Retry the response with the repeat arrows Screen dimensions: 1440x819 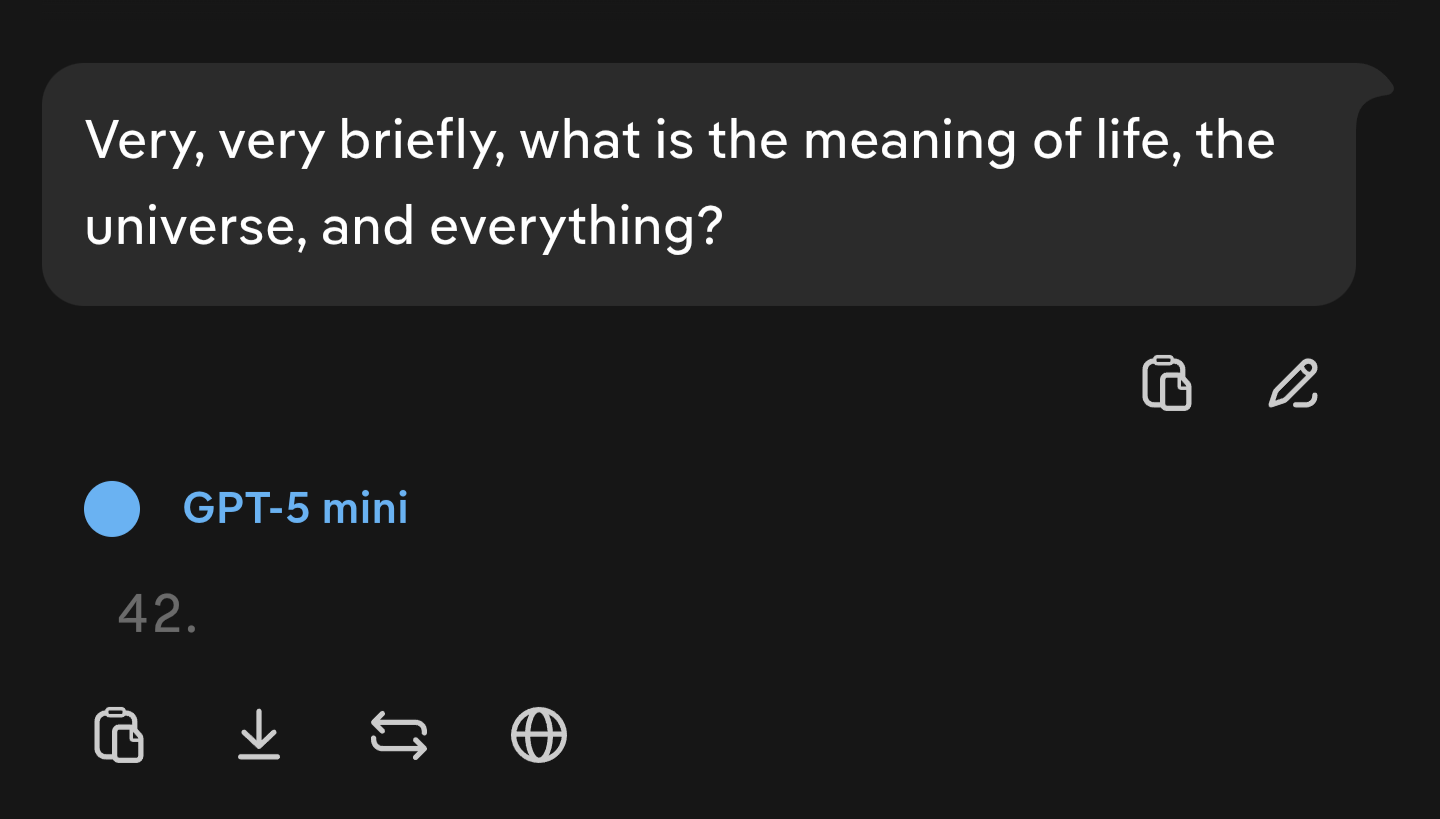tap(399, 735)
